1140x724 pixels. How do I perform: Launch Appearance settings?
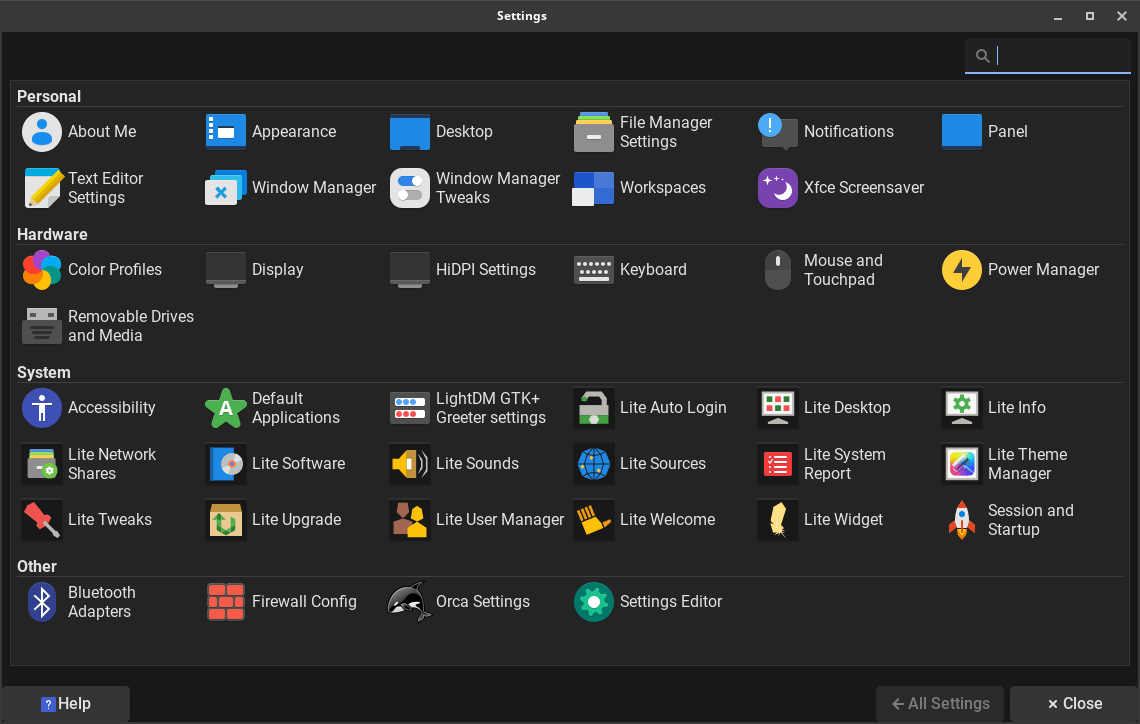272,132
